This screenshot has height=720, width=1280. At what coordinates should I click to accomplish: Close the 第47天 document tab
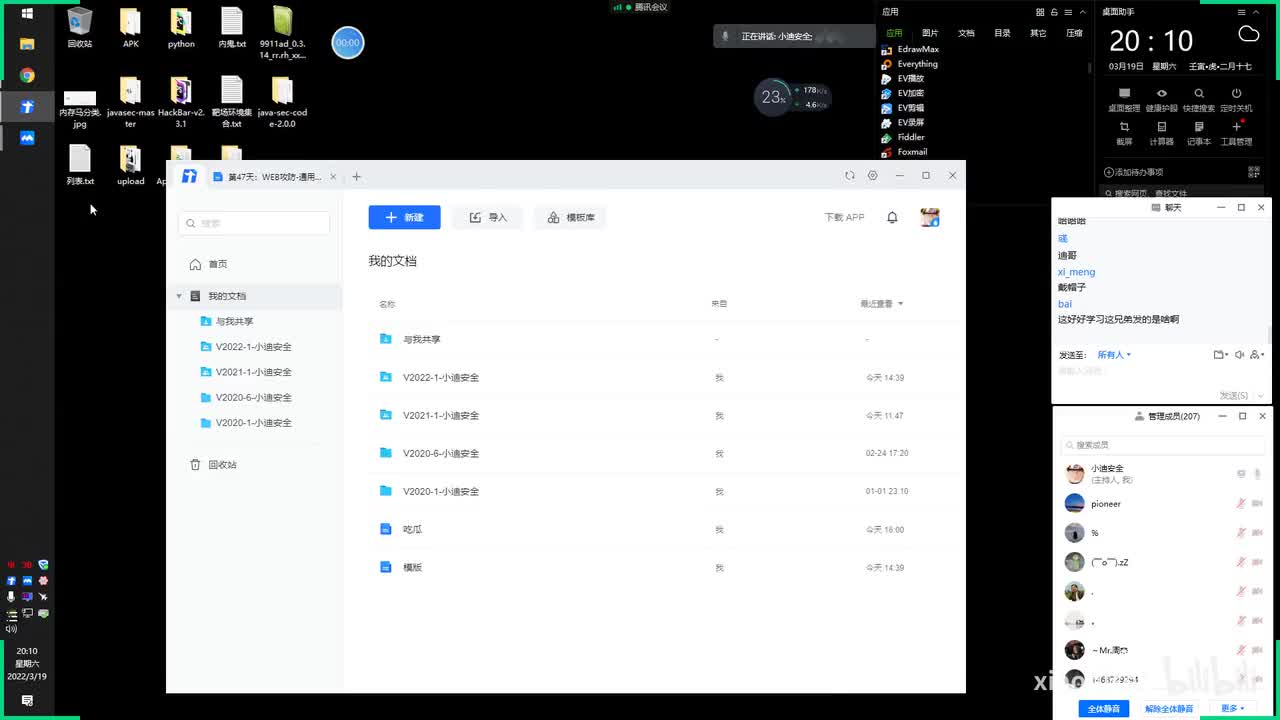(x=333, y=177)
